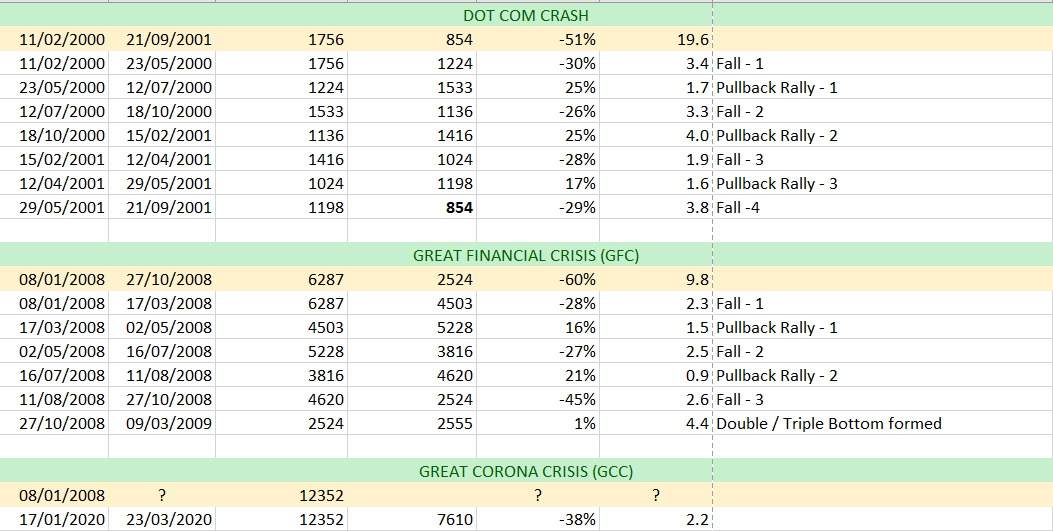The image size is (1053, 531).
Task: Select the GREAT CORONA CRISIS (GCC) header
Action: click(x=526, y=472)
